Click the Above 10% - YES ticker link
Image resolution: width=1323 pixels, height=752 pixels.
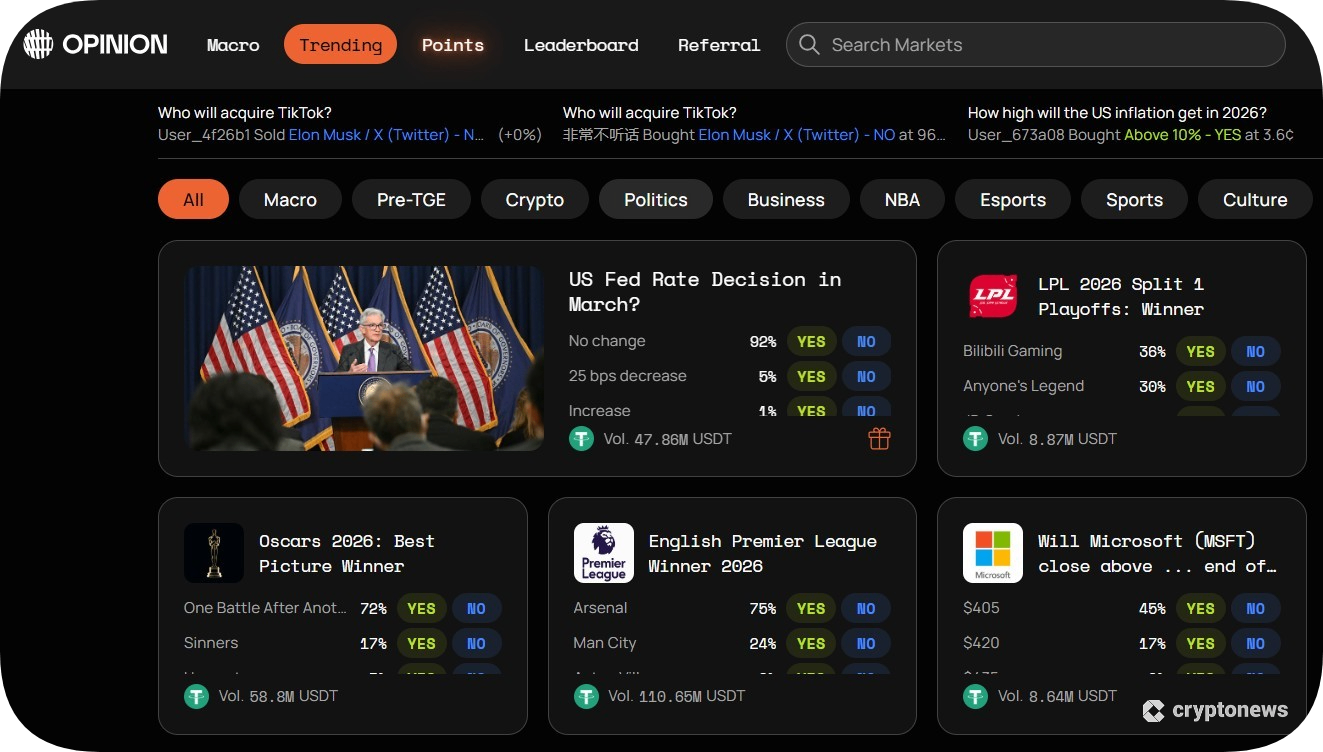1183,135
